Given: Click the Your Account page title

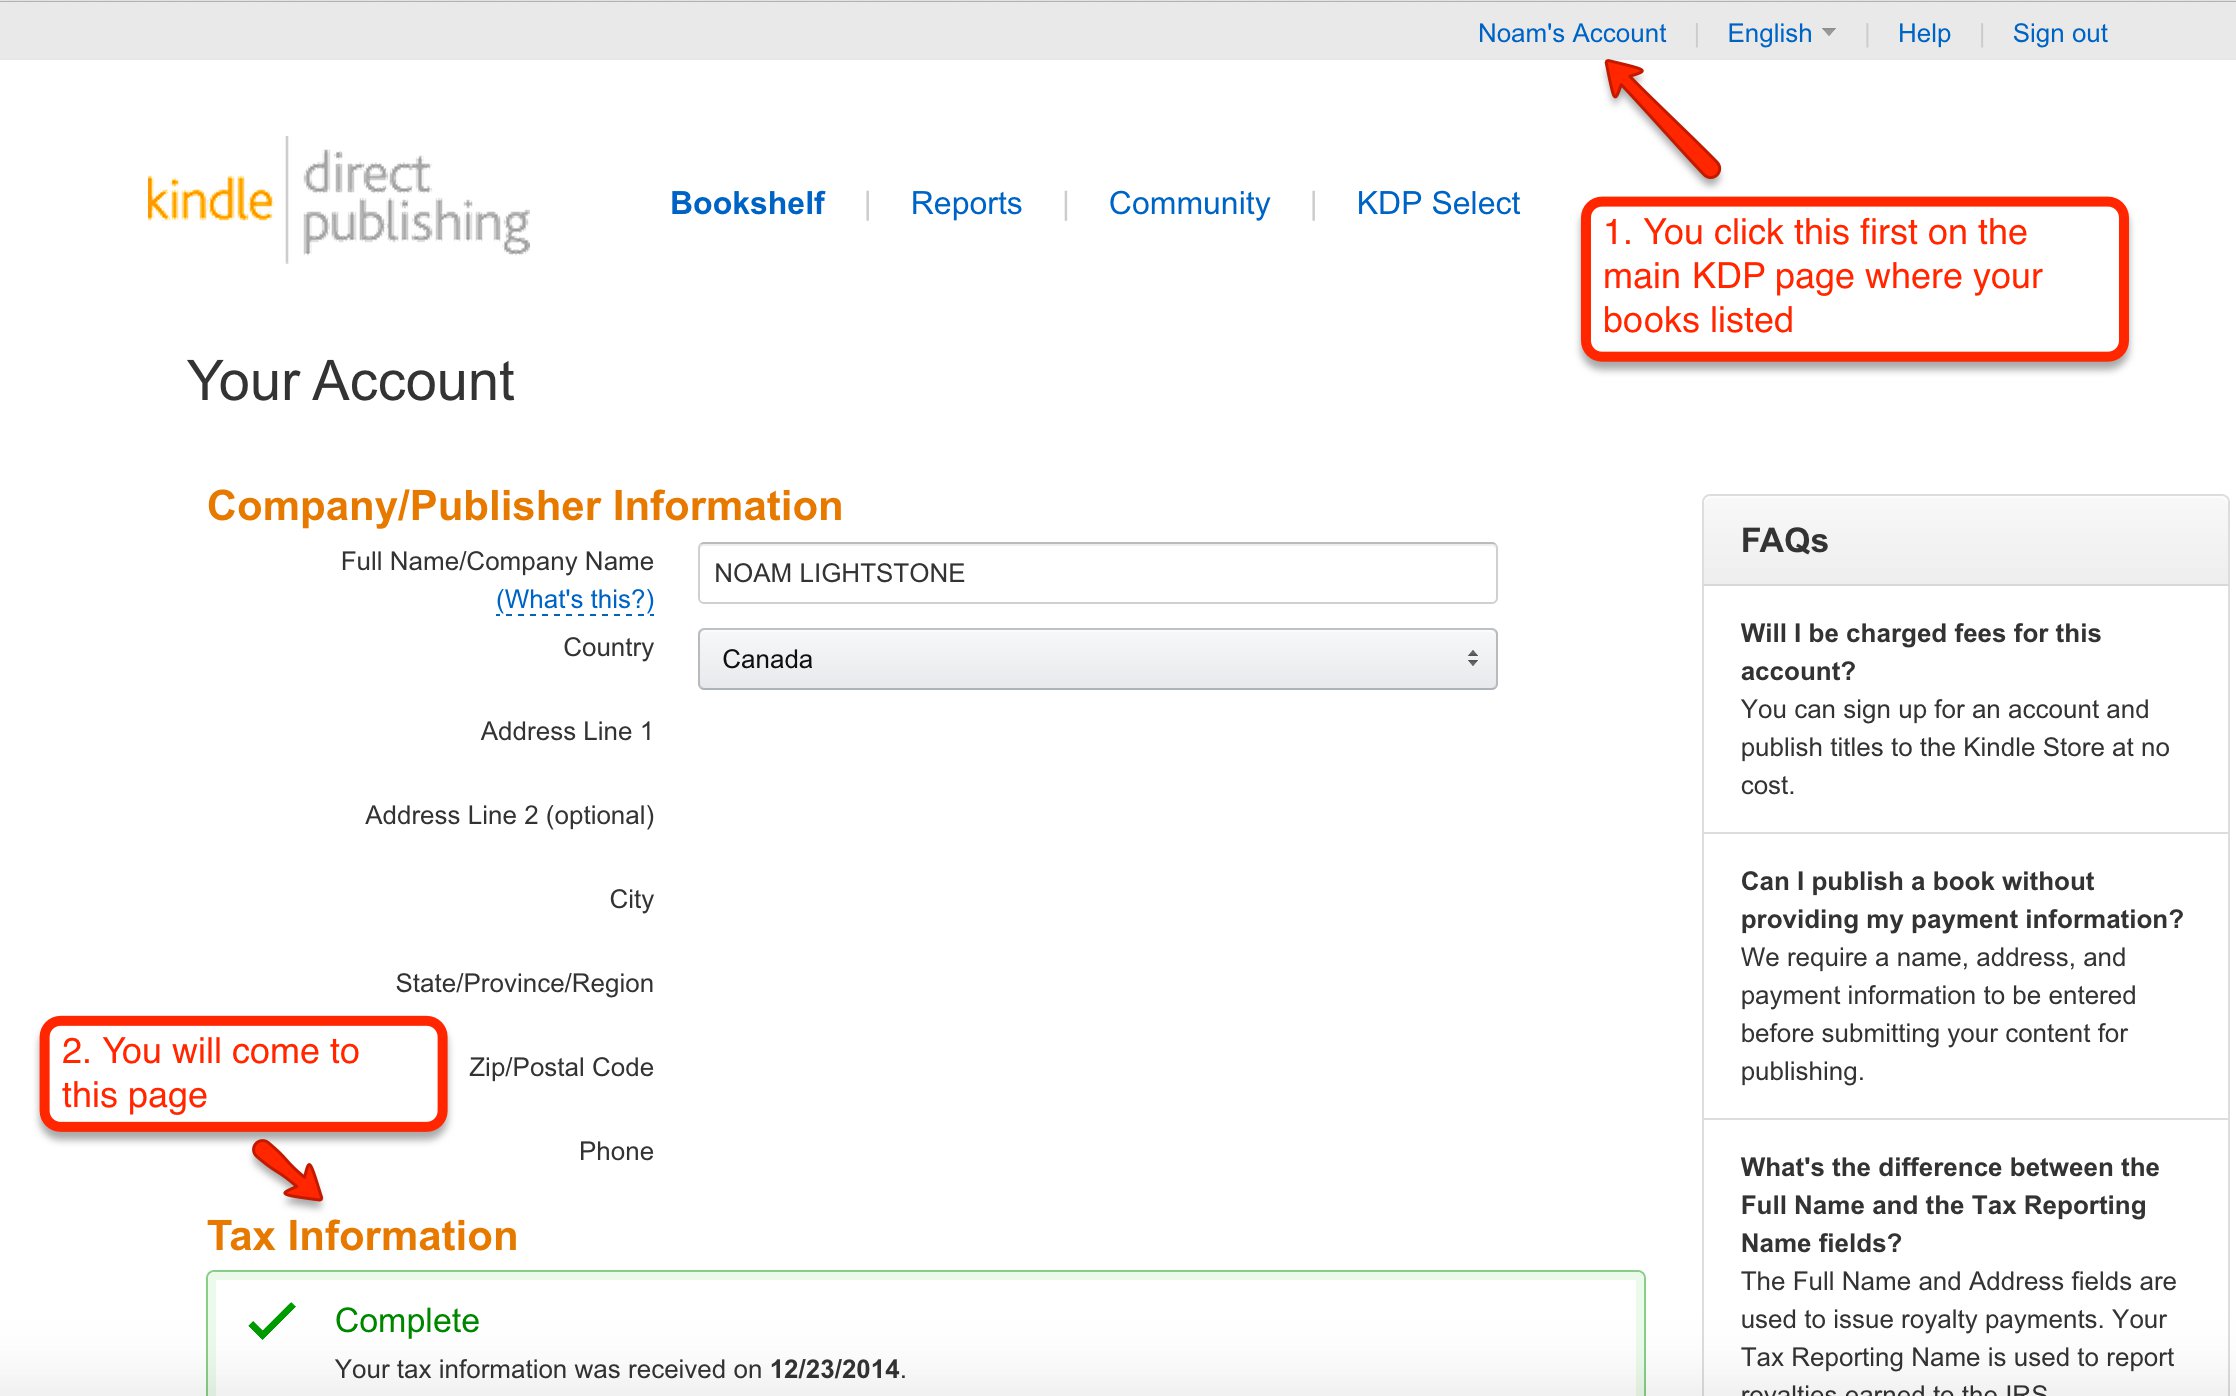Looking at the screenshot, I should point(350,381).
